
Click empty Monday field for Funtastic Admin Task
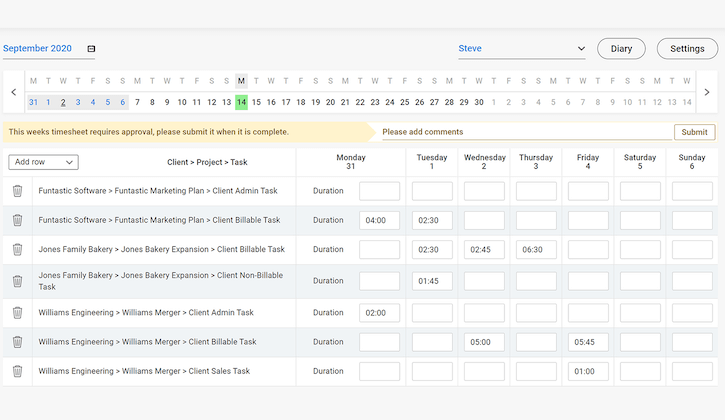coord(380,191)
